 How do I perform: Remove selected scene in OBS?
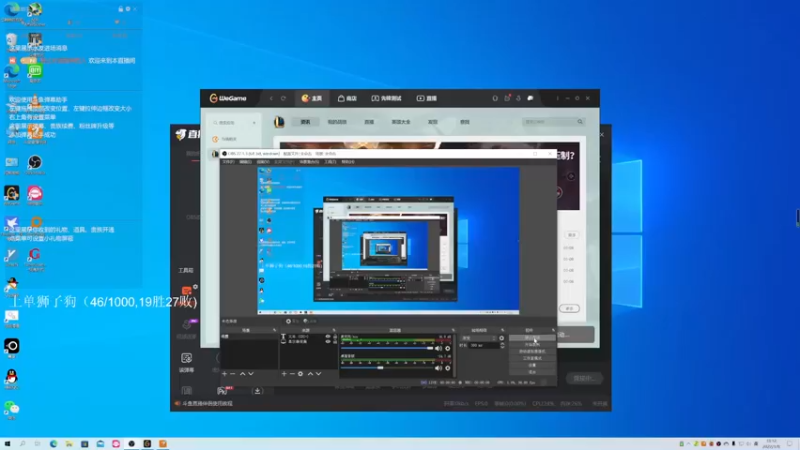[x=233, y=374]
